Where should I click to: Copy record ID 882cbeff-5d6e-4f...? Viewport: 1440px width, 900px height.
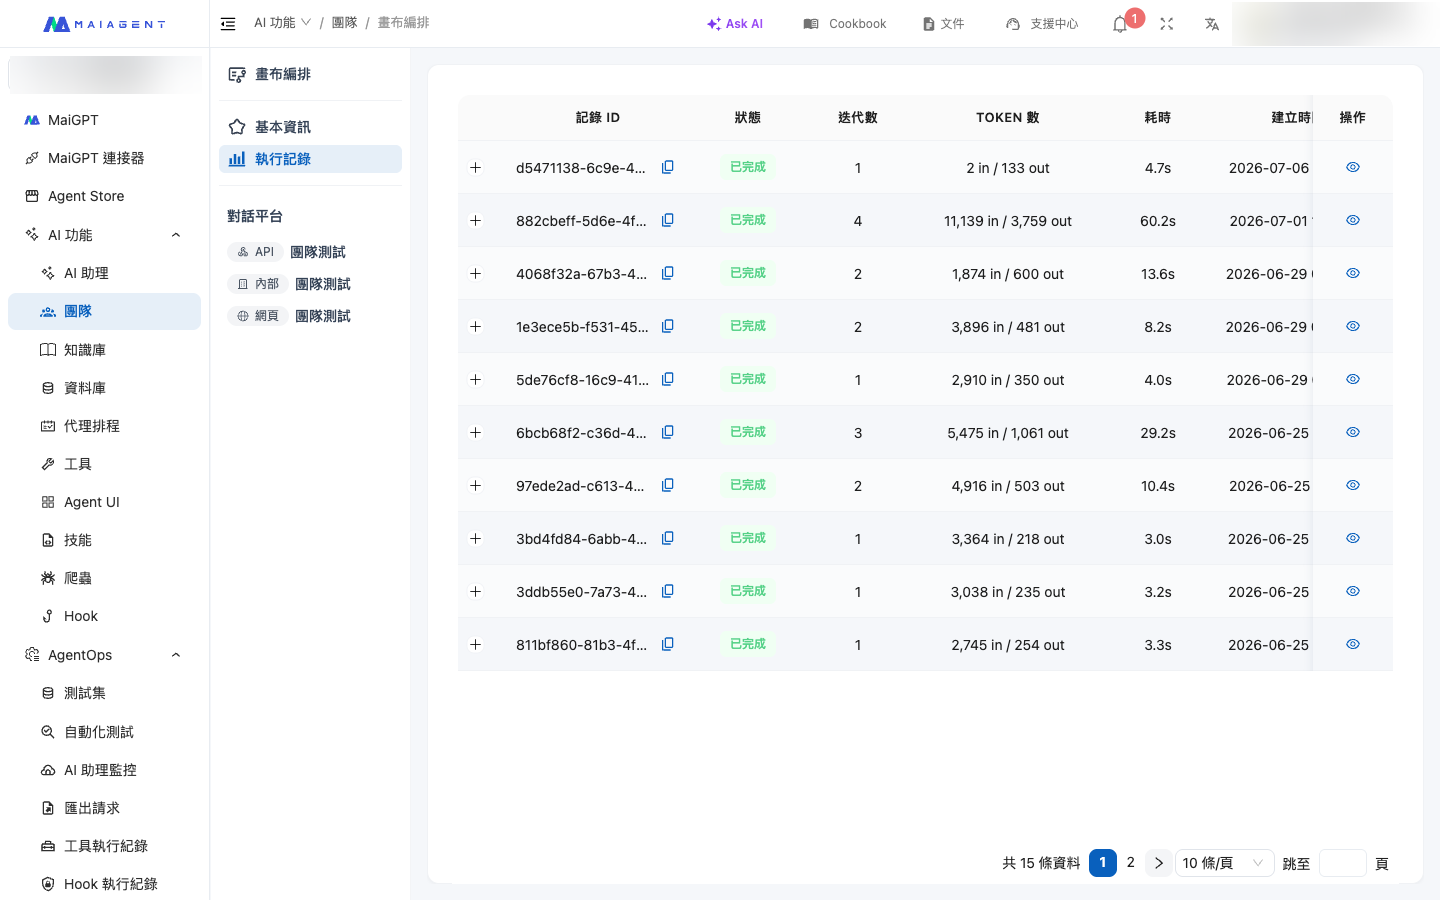(x=668, y=220)
